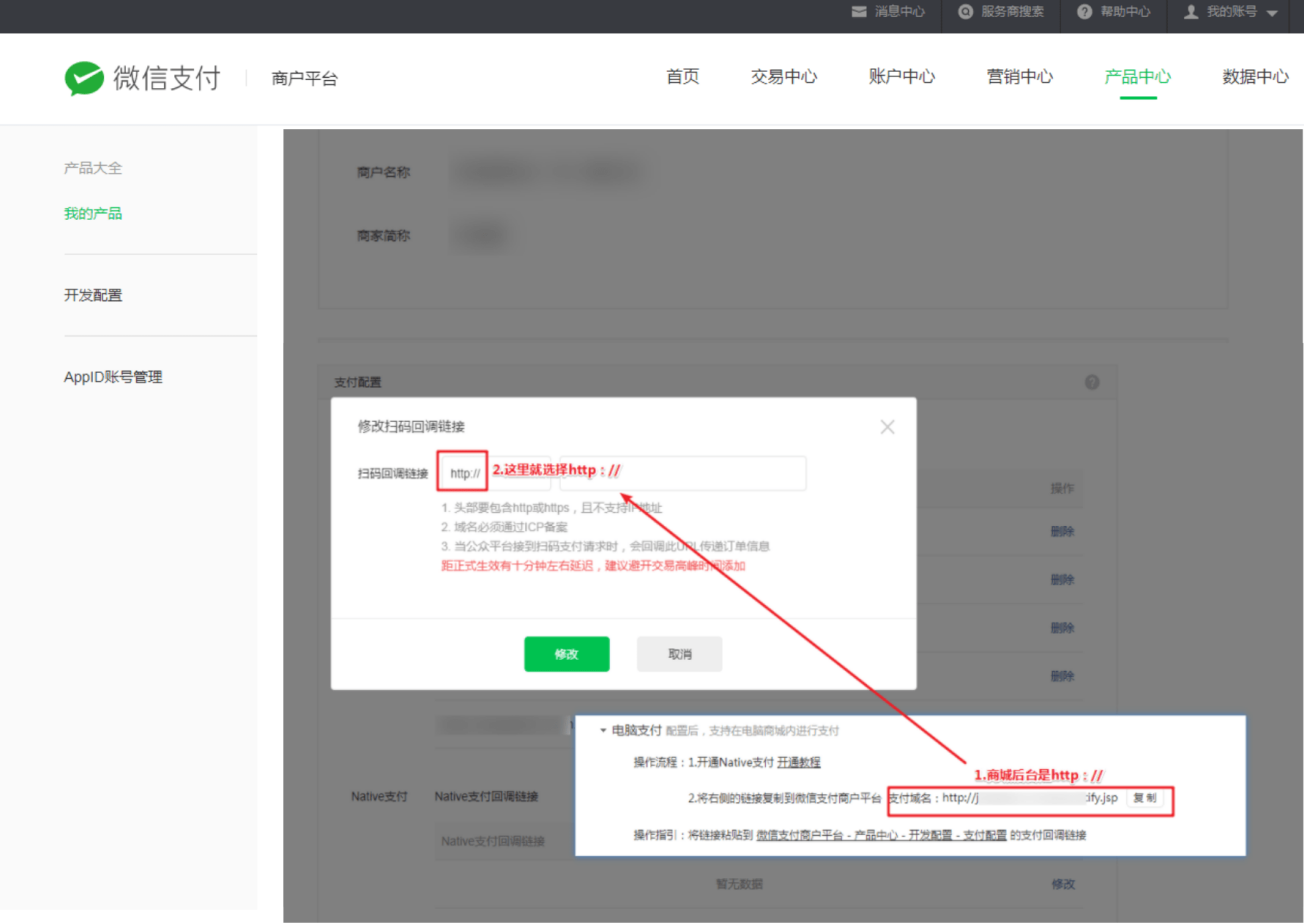Click the 复制 button
The height and width of the screenshot is (923, 1304).
[x=1144, y=798]
